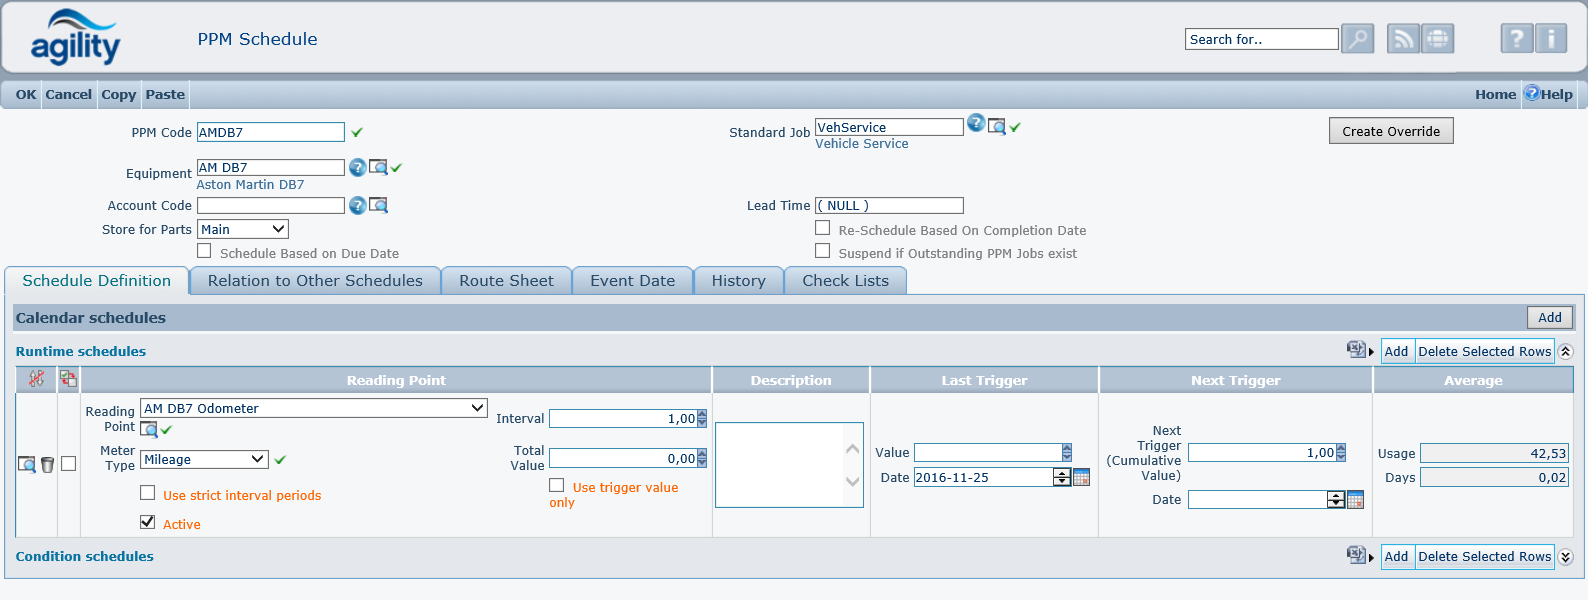Click Delete Selected Rows for Runtime schedules
Screen dimensions: 1588x600
point(1484,351)
